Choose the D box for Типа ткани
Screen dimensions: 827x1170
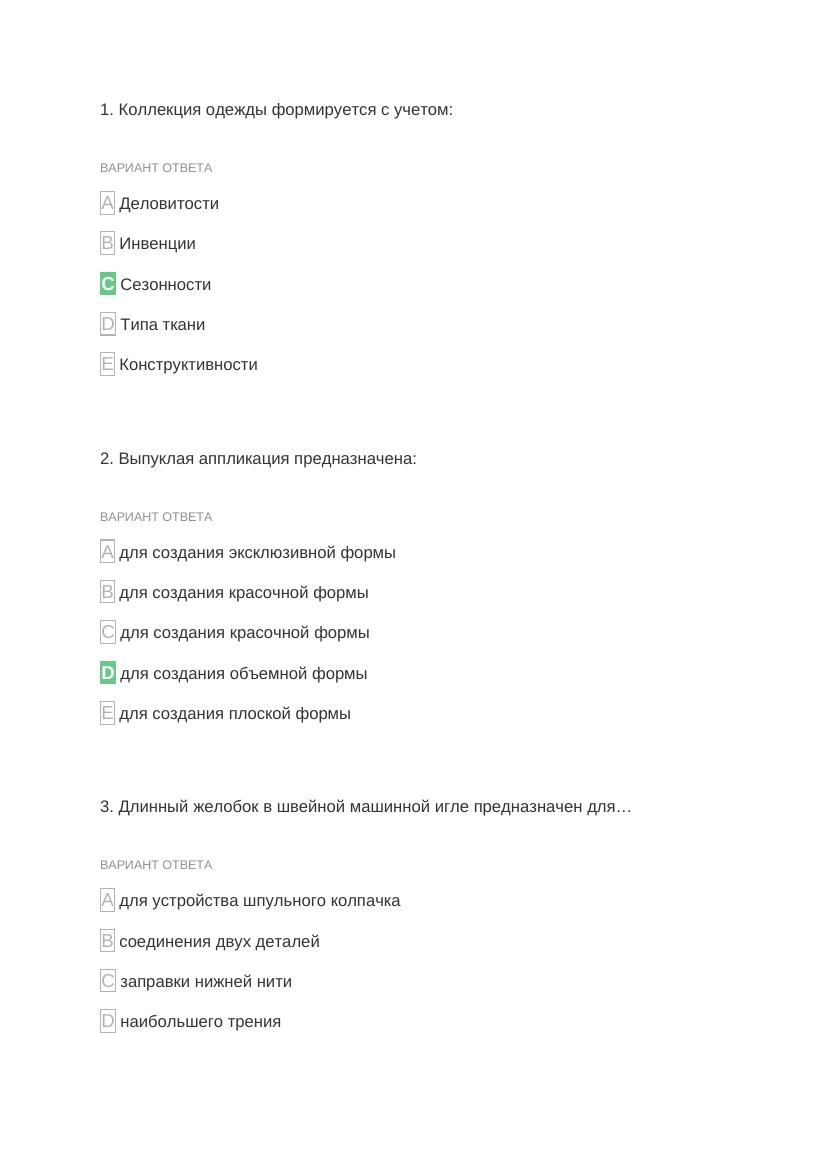[108, 324]
